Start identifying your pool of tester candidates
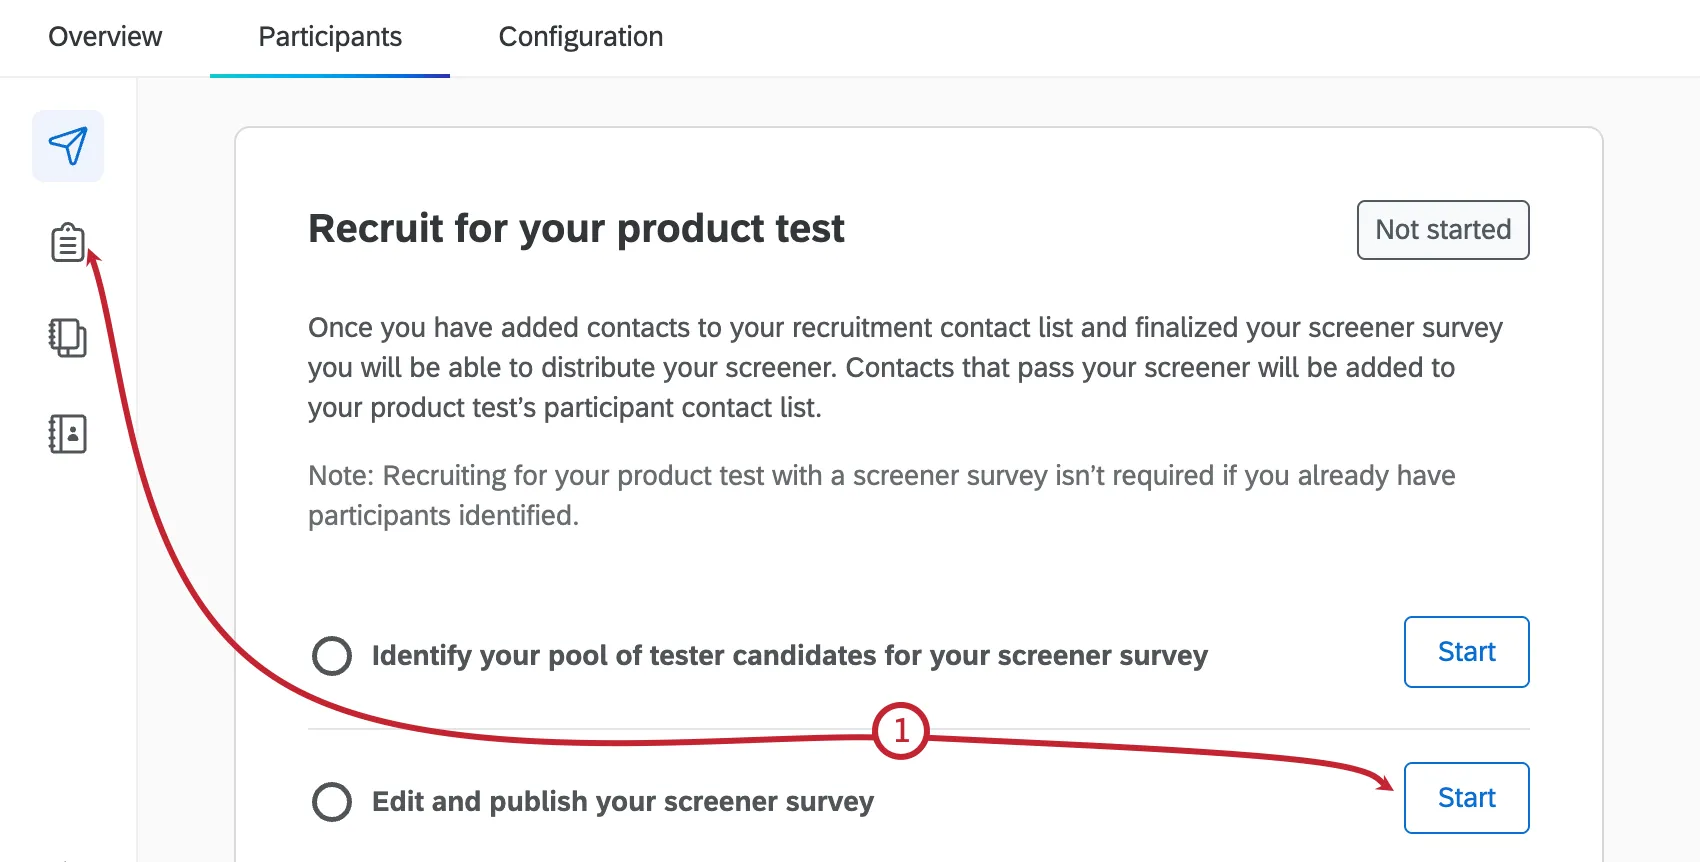Screen dimensions: 1700x862 click(x=1466, y=652)
